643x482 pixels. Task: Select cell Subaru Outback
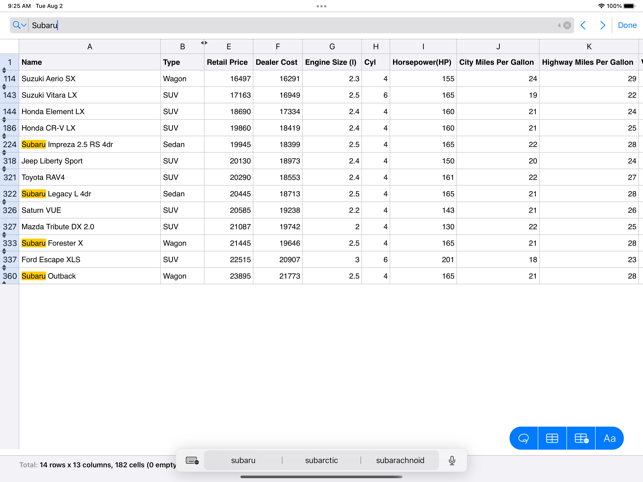click(x=89, y=276)
